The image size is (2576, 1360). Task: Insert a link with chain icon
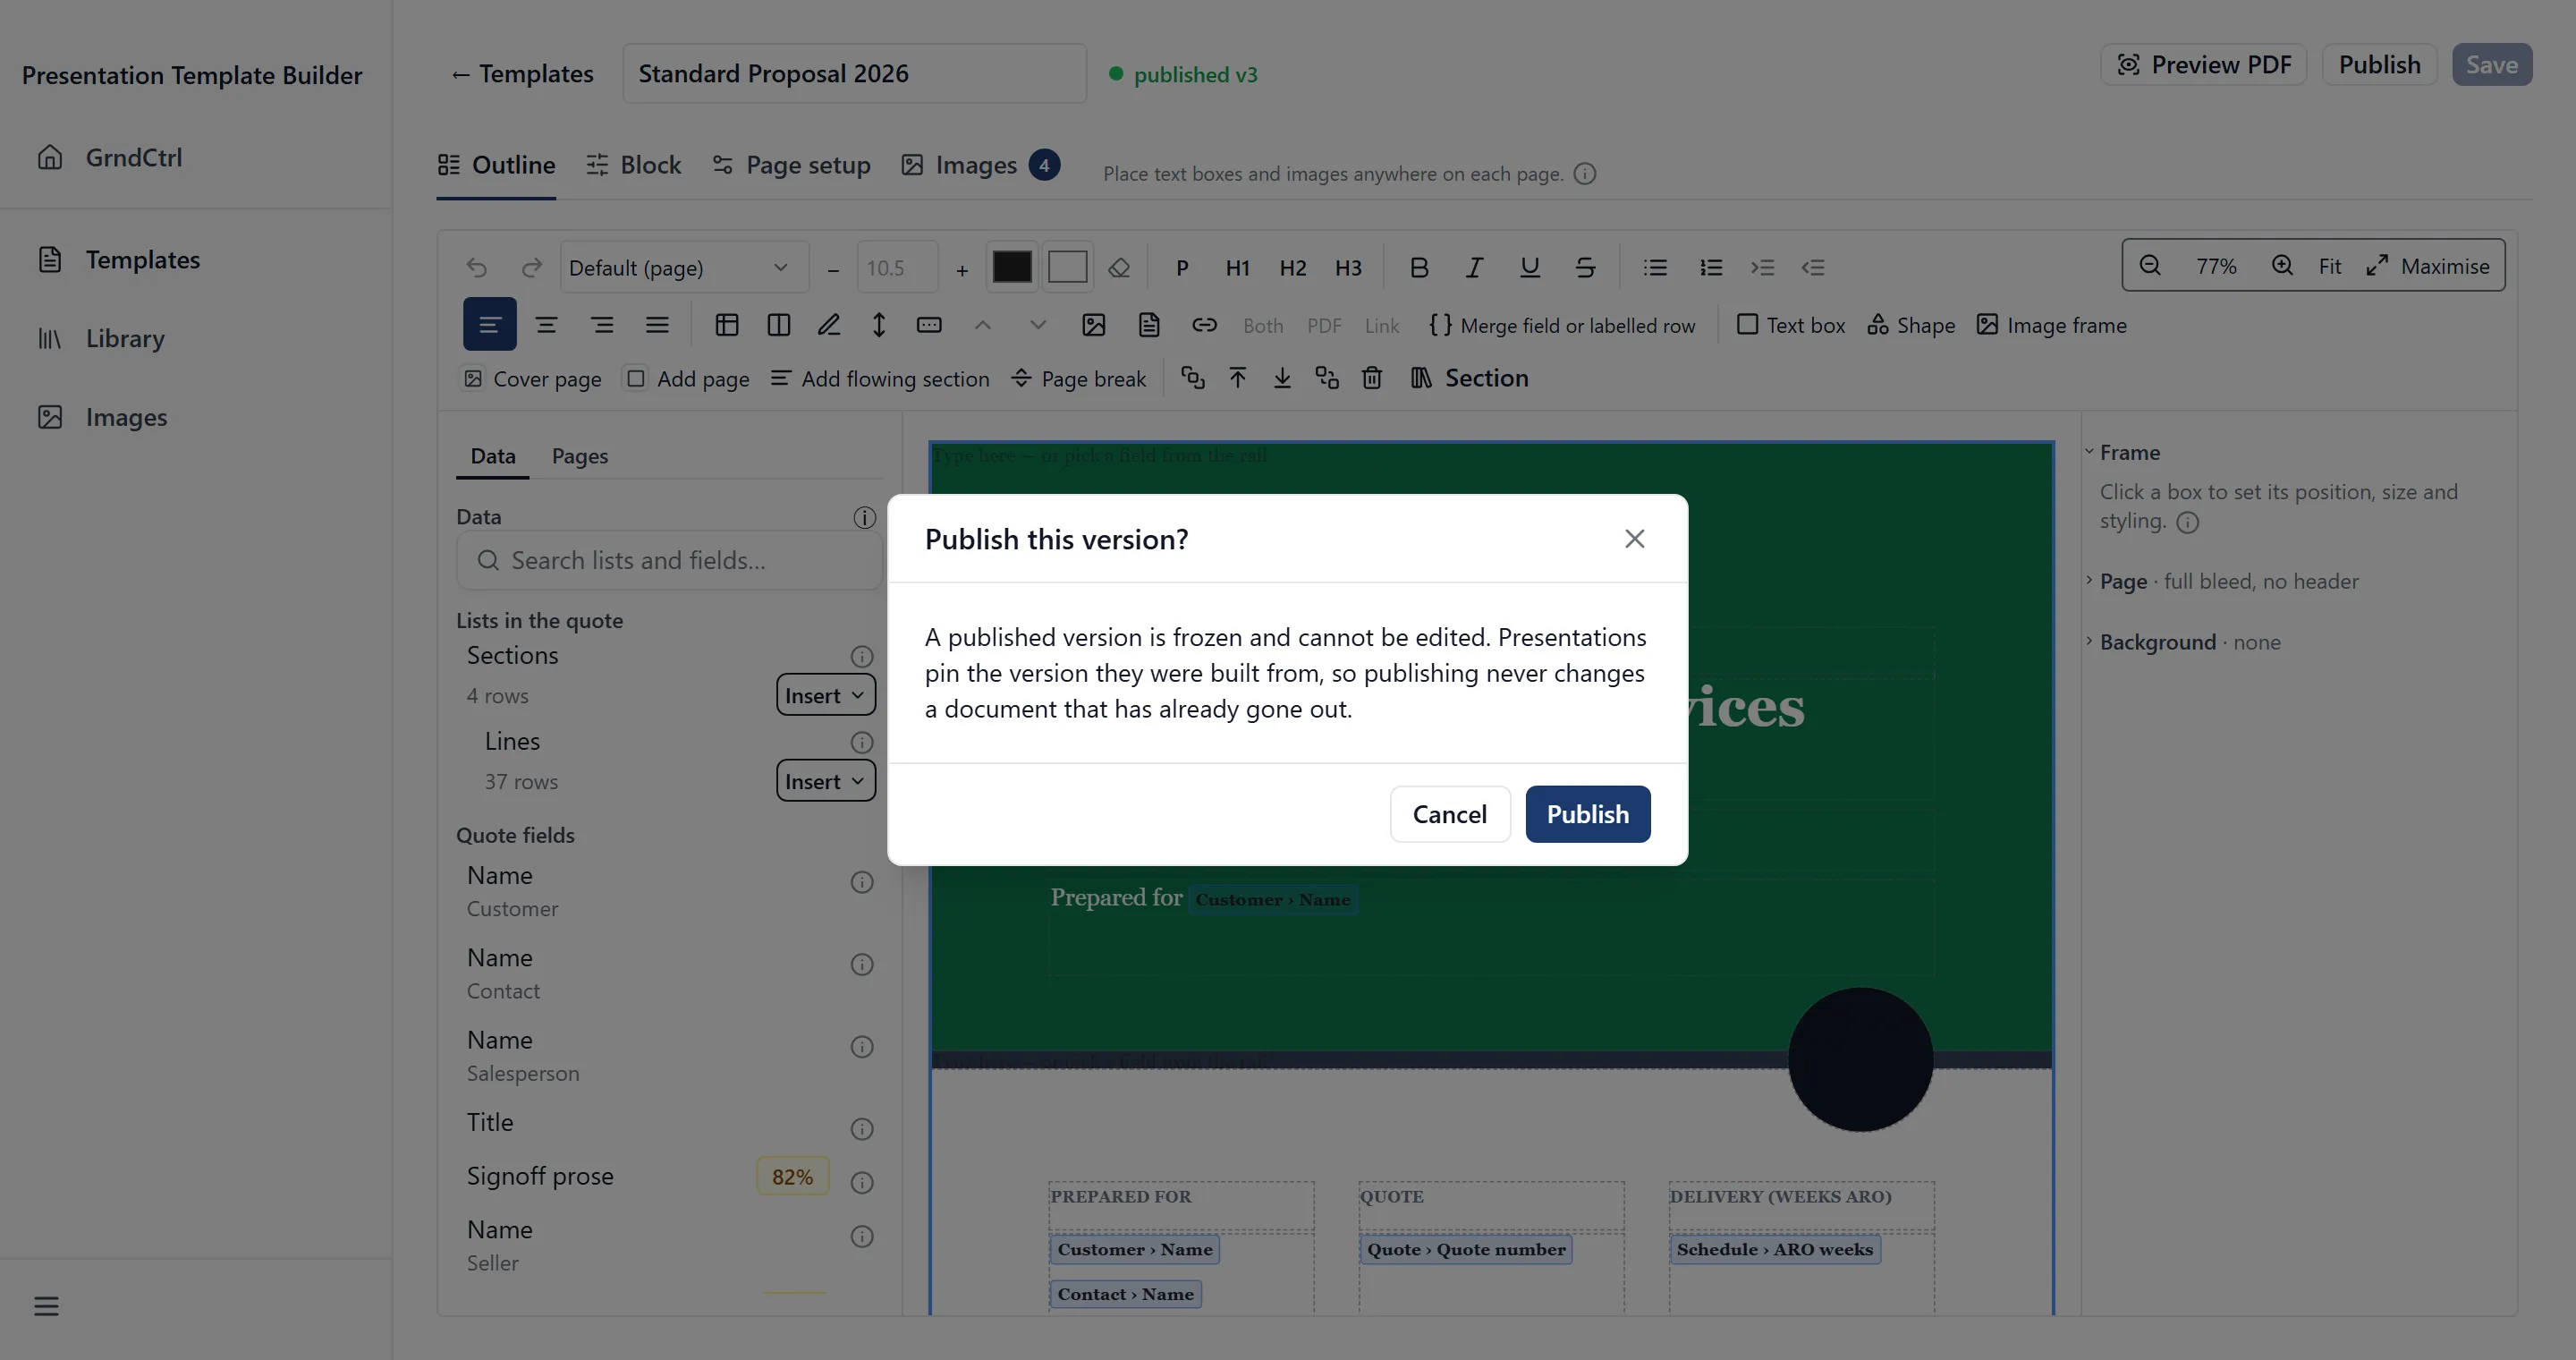coord(1204,324)
